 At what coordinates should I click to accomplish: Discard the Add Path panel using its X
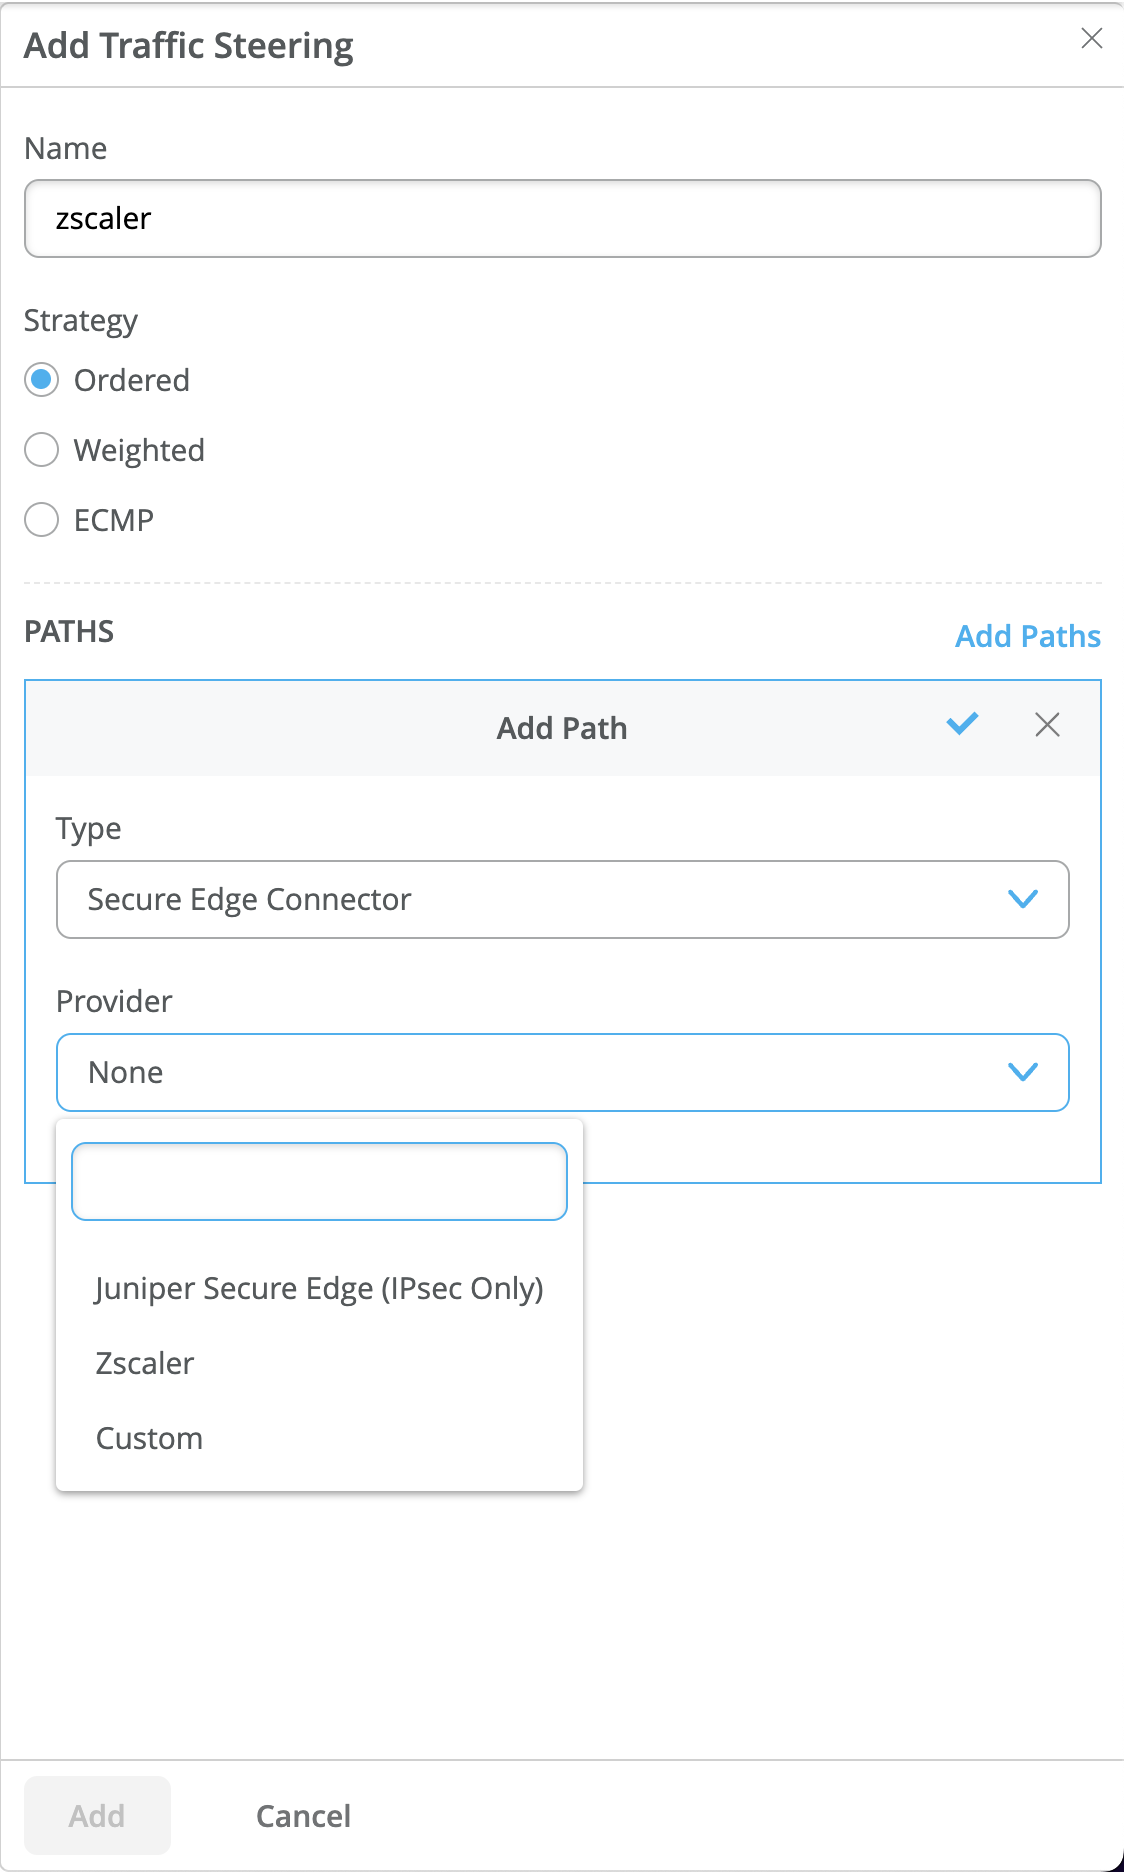coord(1047,725)
